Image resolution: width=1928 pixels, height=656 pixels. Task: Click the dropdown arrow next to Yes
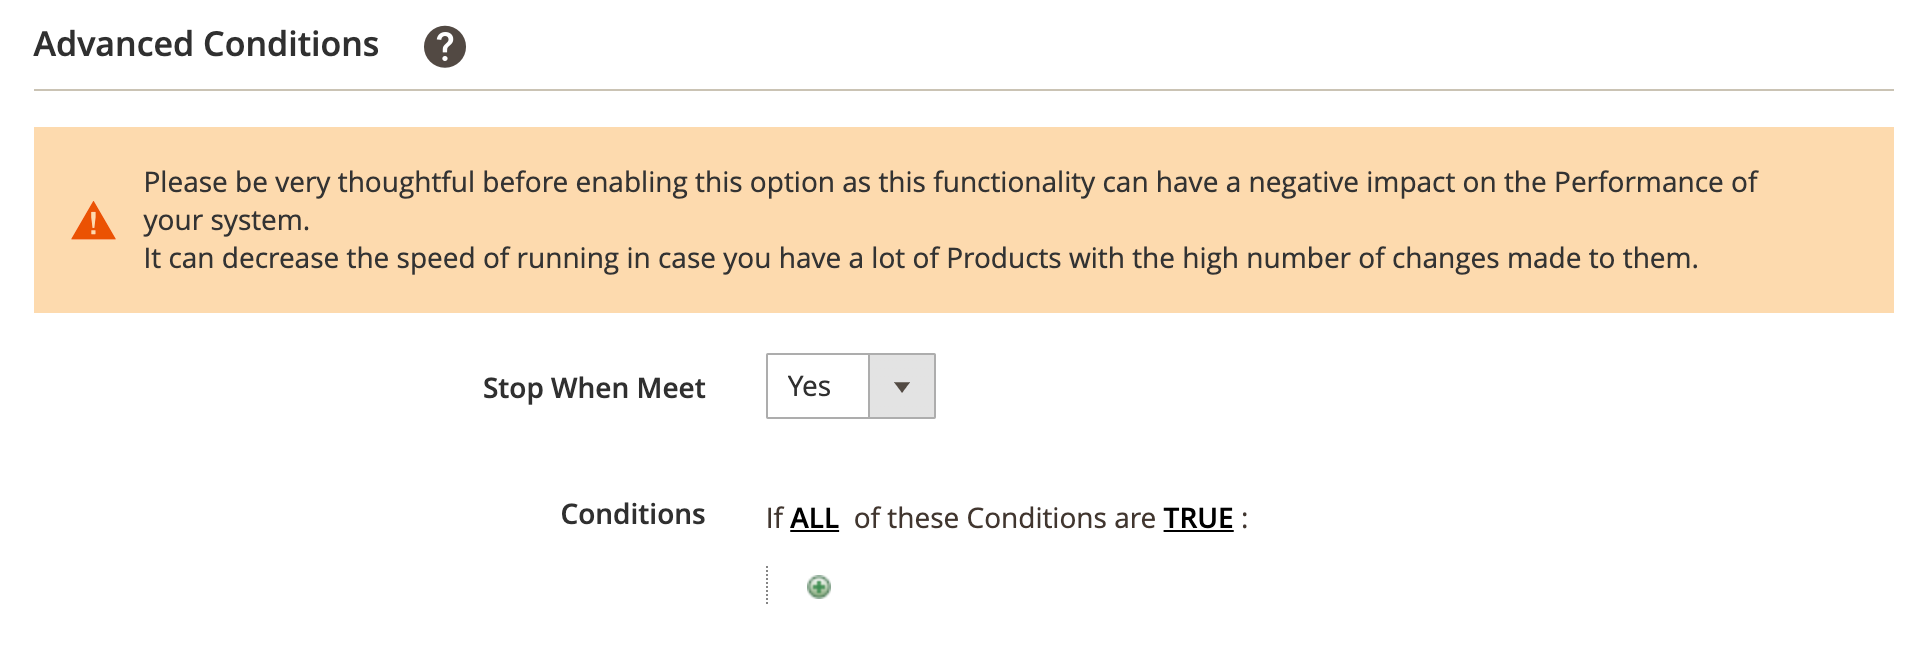coord(901,386)
